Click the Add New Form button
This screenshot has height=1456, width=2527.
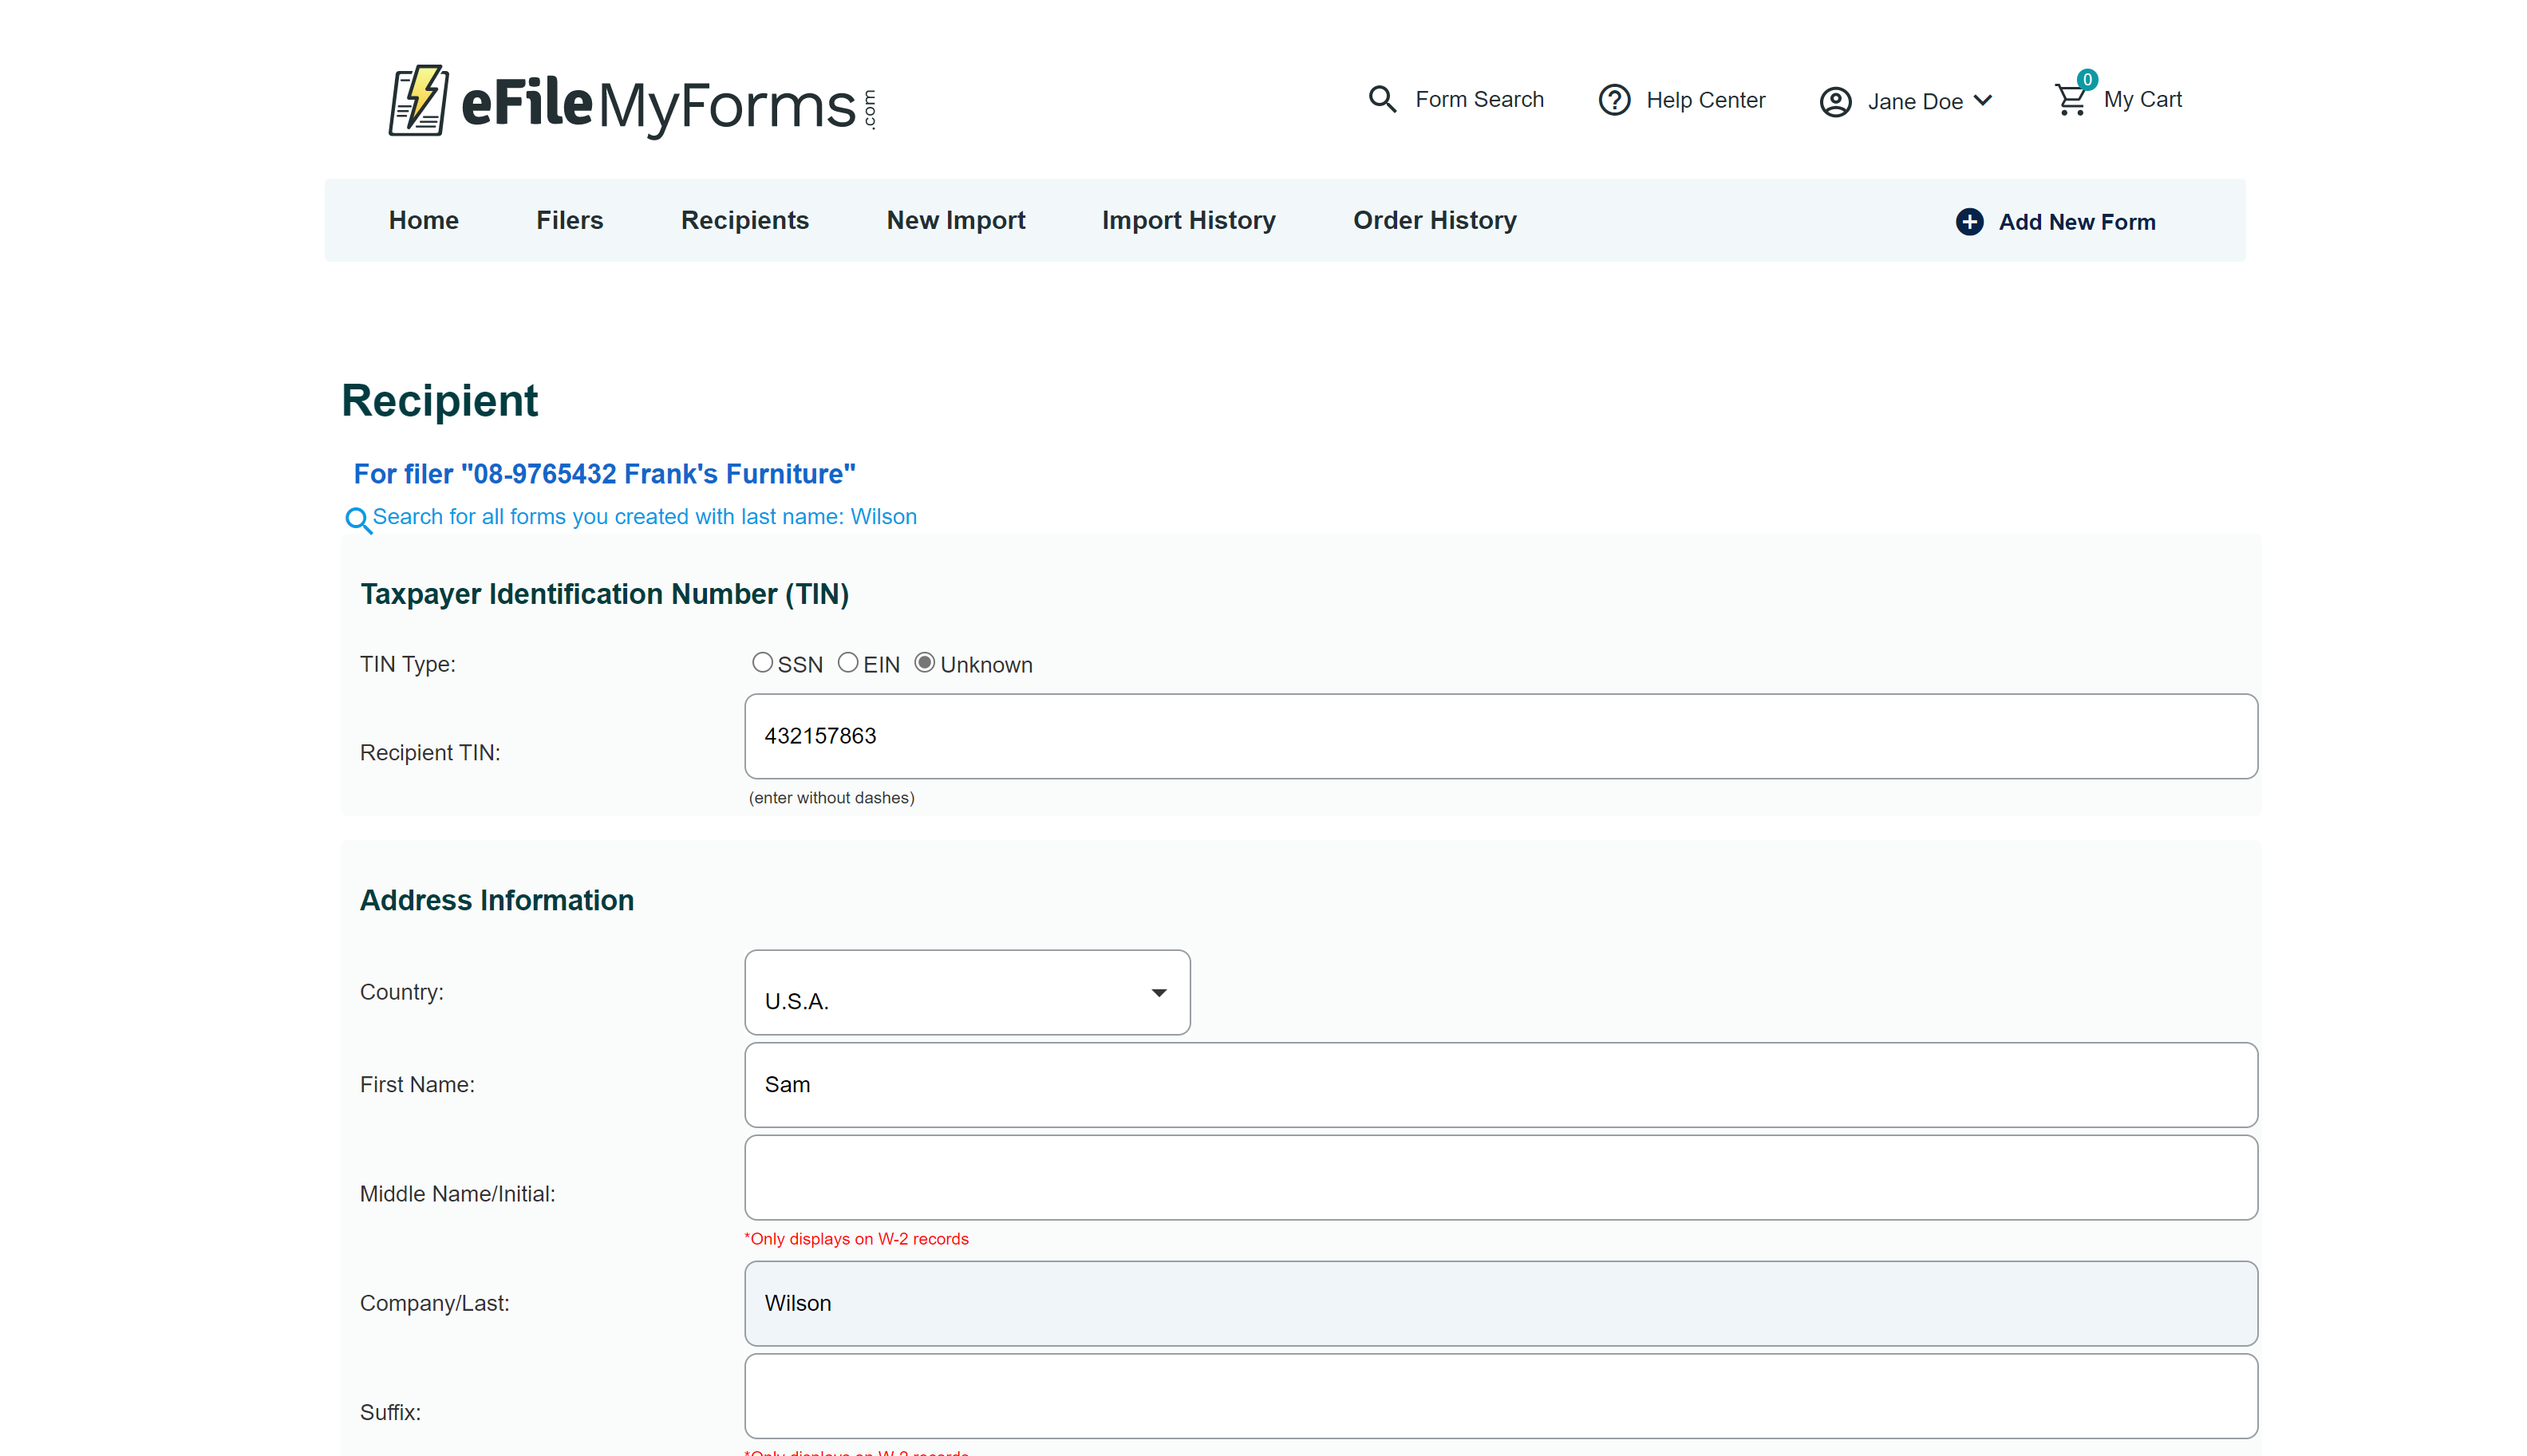click(x=2076, y=222)
